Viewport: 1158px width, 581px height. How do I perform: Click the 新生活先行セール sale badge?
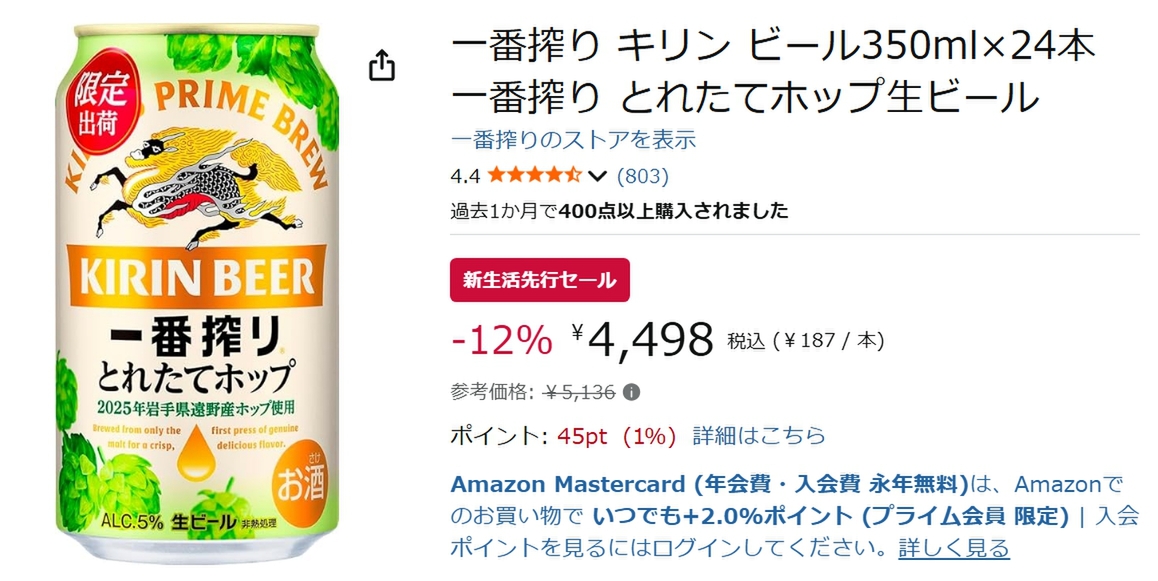[x=540, y=280]
